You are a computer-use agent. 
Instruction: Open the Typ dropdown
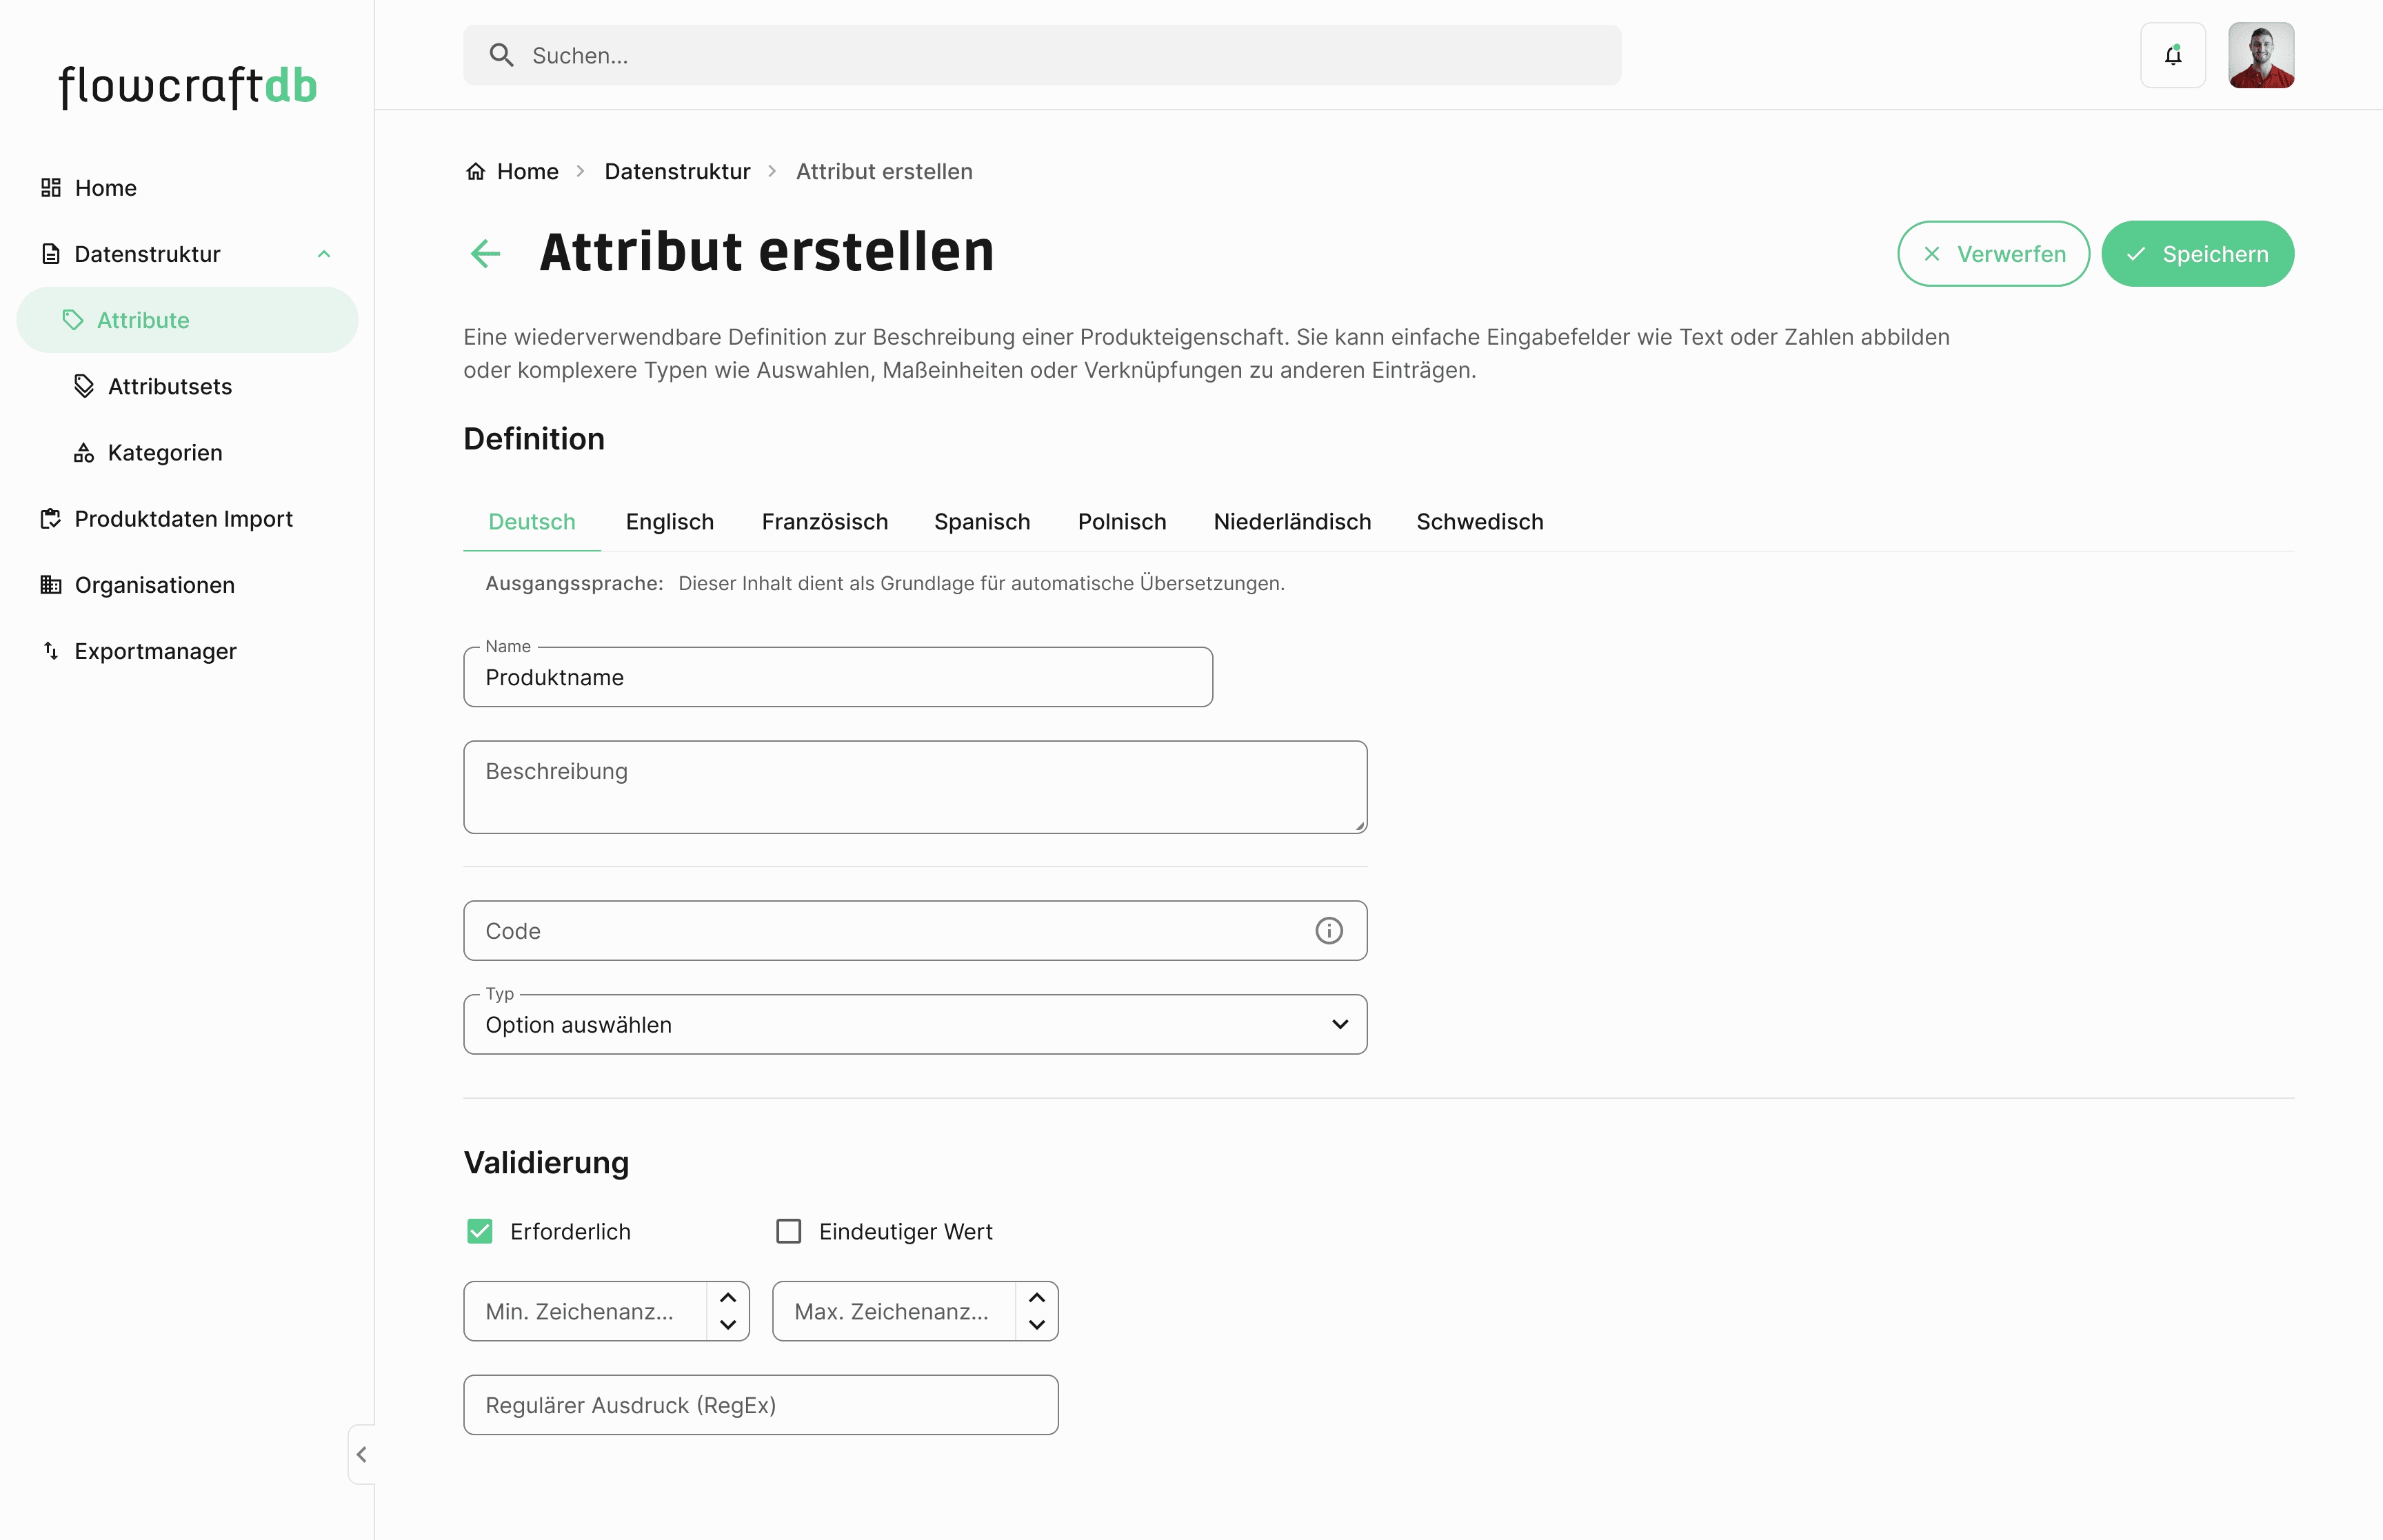[914, 1024]
